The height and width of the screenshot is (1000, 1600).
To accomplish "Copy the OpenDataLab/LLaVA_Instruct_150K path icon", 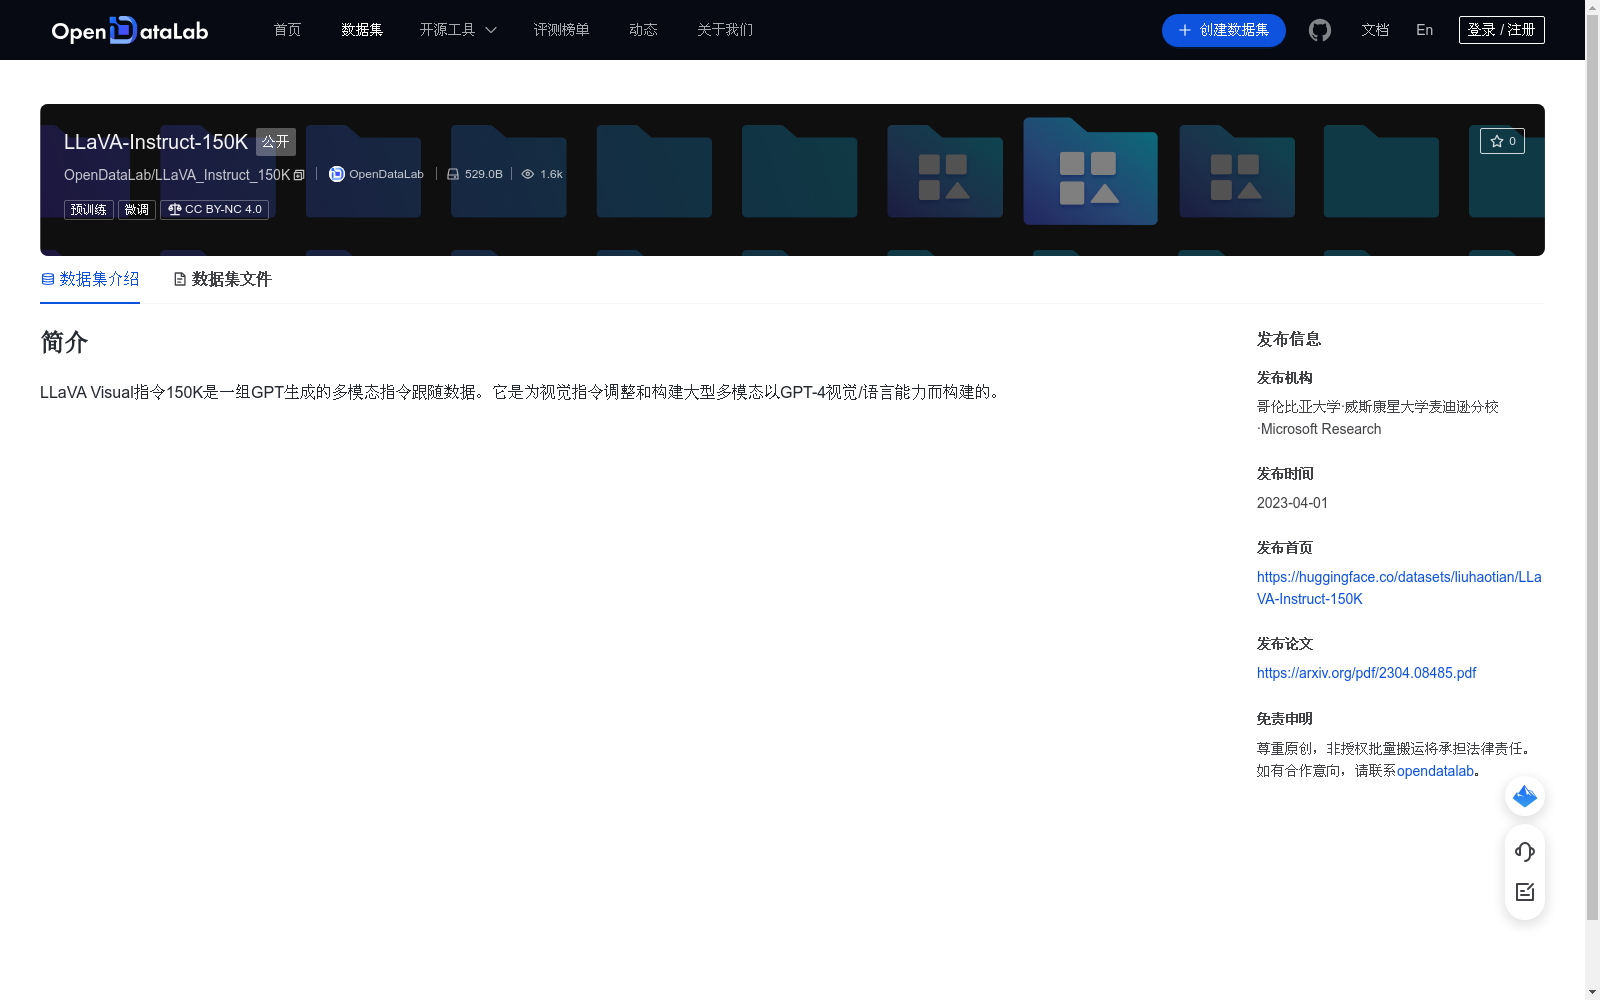I will (x=299, y=175).
